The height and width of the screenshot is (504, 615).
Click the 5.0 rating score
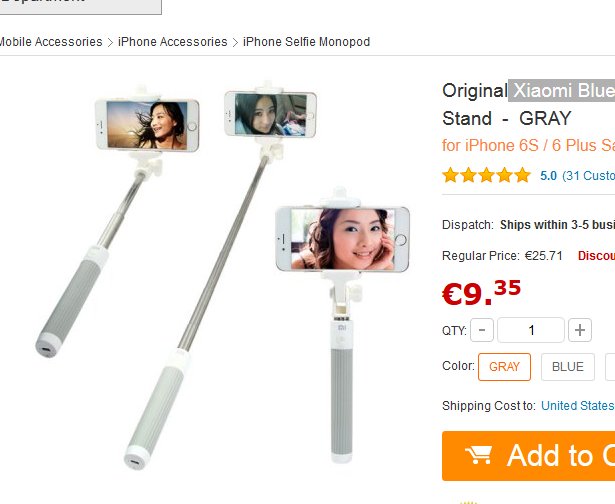[x=548, y=175]
